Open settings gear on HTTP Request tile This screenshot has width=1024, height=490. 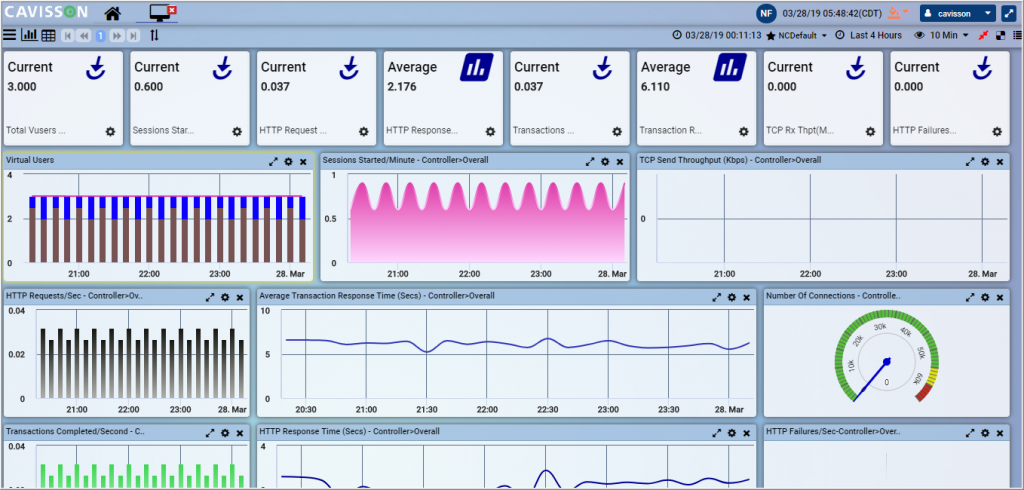pyautogui.click(x=364, y=131)
